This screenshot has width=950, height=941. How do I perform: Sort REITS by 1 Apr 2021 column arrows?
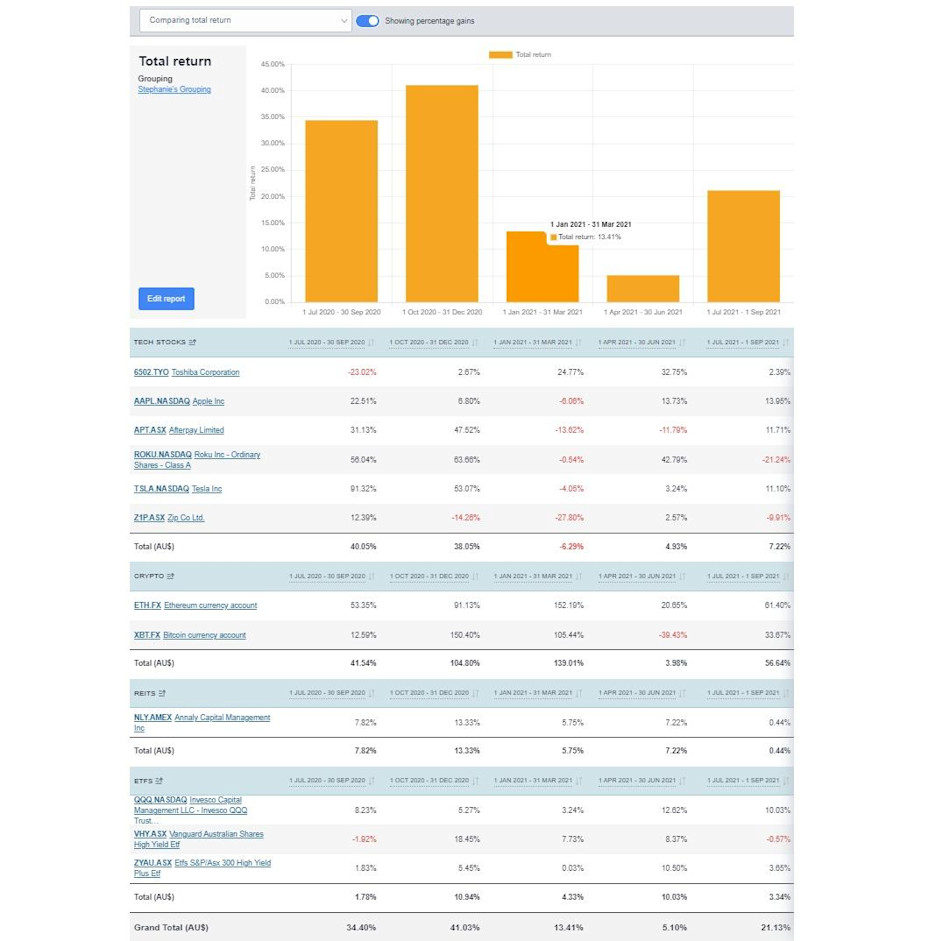pos(682,693)
